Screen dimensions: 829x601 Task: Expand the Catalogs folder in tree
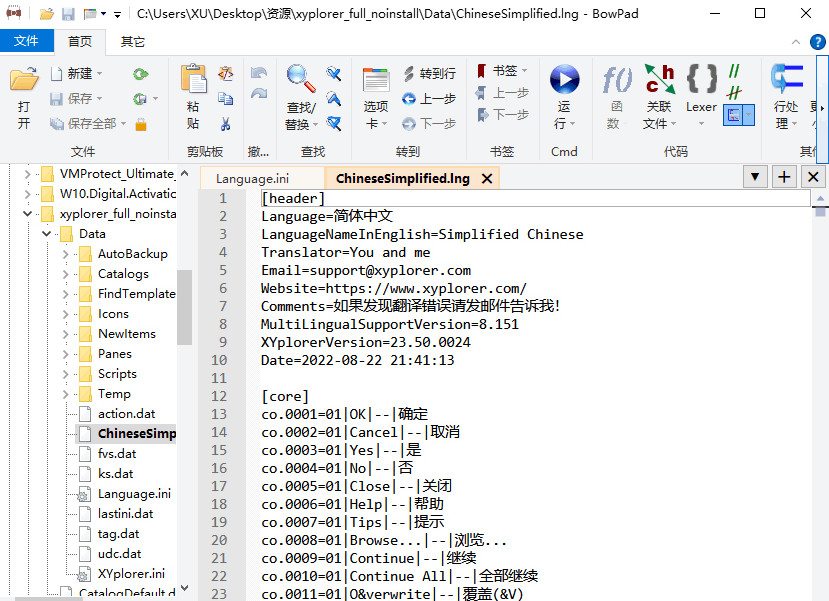(65, 274)
